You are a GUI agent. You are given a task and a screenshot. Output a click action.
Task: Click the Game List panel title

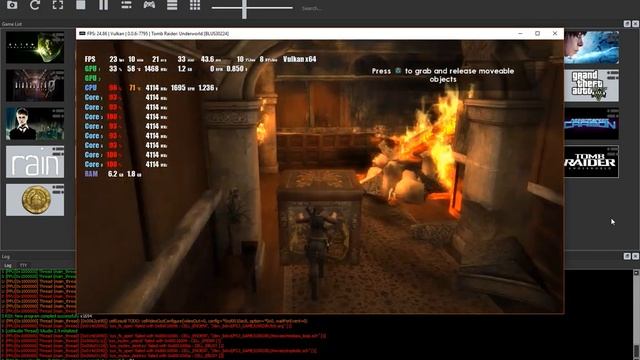11,24
